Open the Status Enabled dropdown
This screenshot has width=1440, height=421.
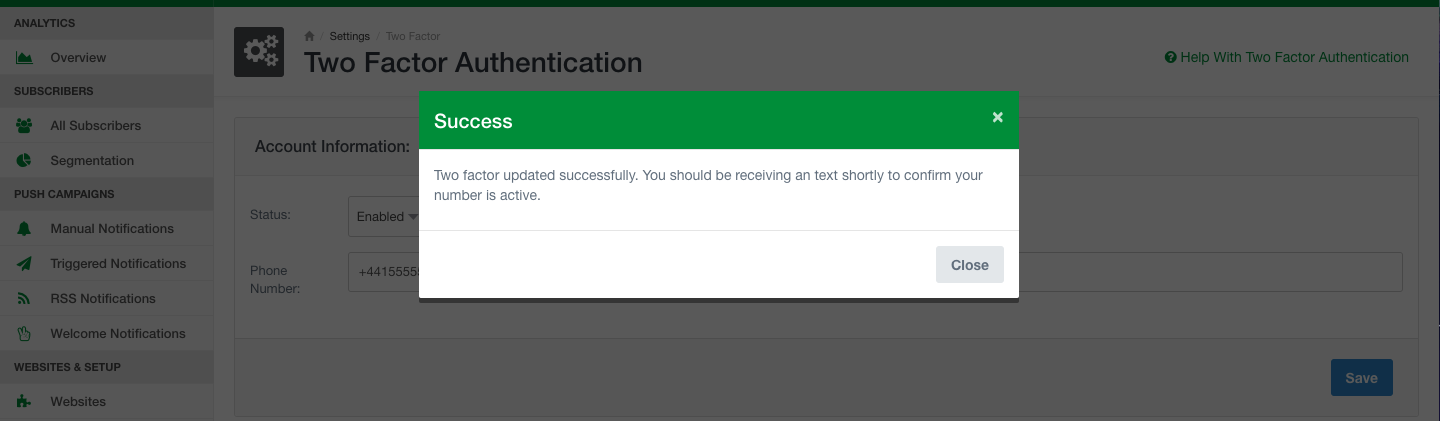(383, 216)
